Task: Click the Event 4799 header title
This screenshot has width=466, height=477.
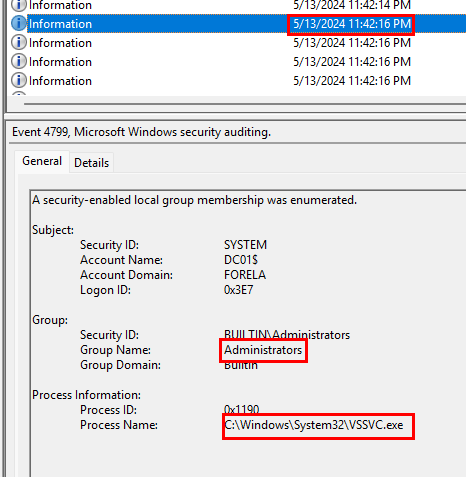Action: 141,132
